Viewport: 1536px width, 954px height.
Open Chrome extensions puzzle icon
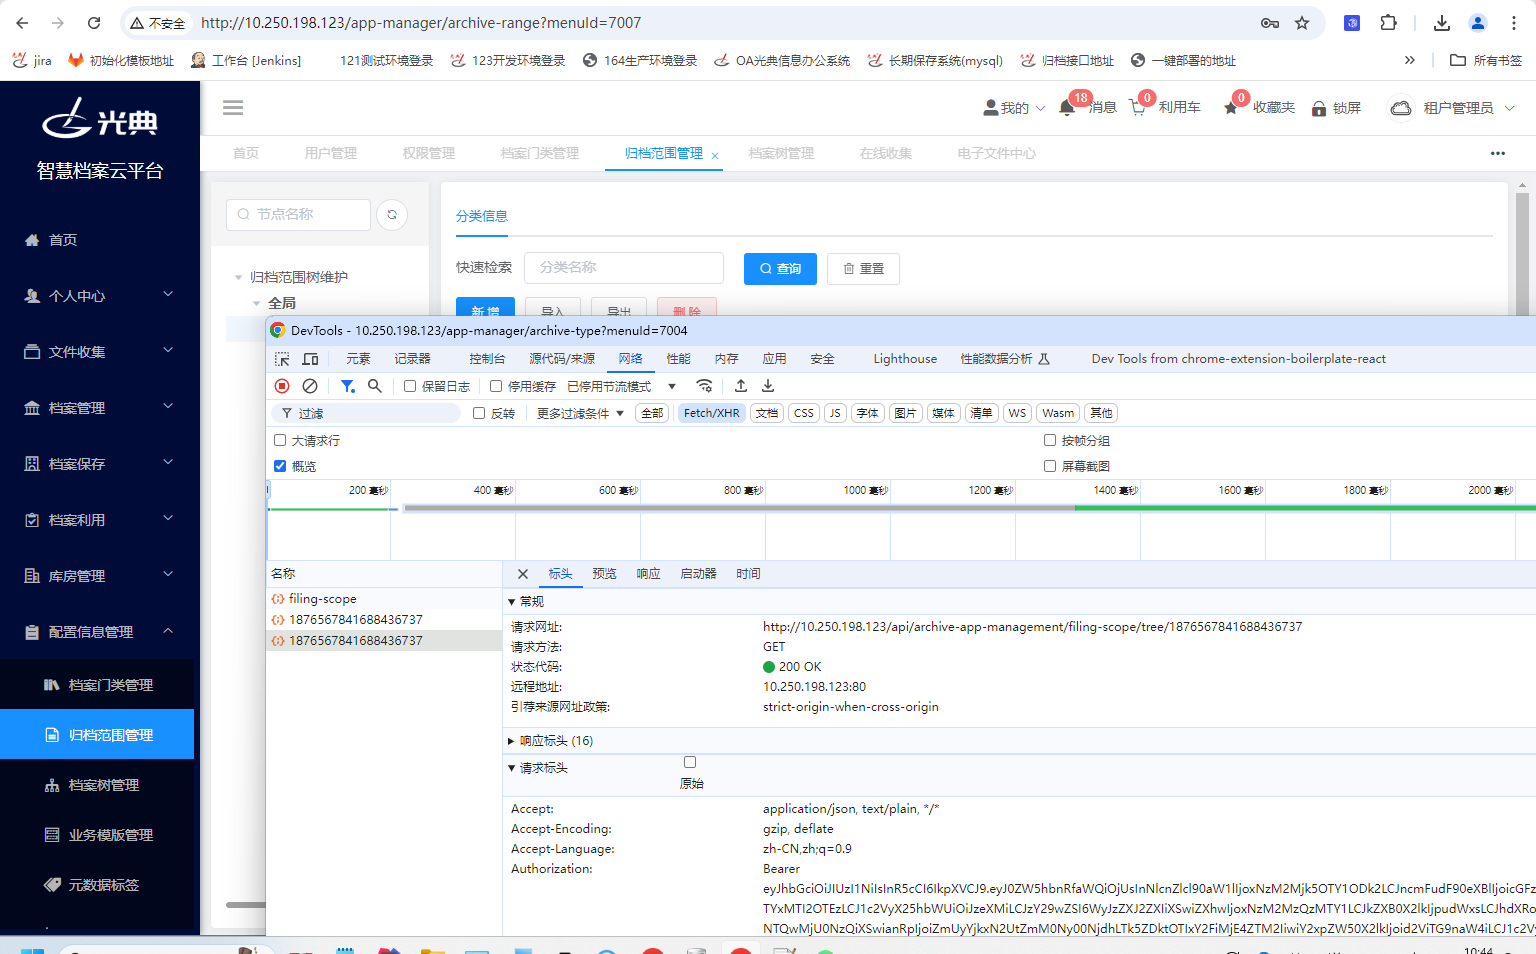(1389, 23)
